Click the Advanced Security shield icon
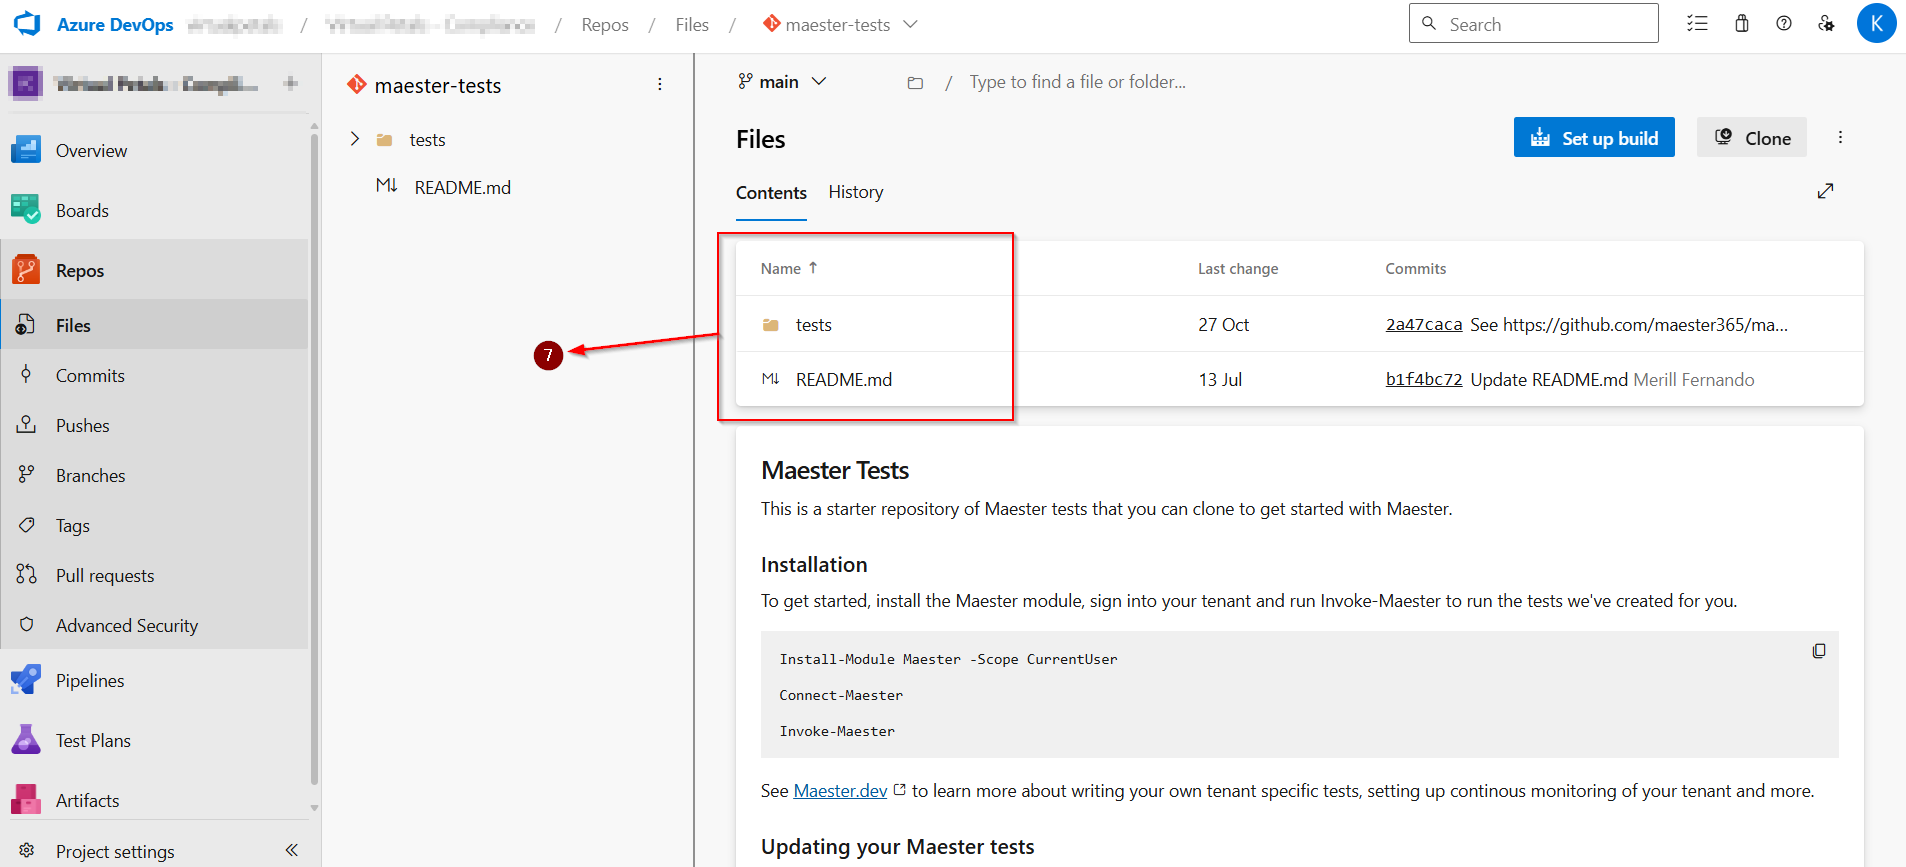The height and width of the screenshot is (867, 1906). coord(26,625)
